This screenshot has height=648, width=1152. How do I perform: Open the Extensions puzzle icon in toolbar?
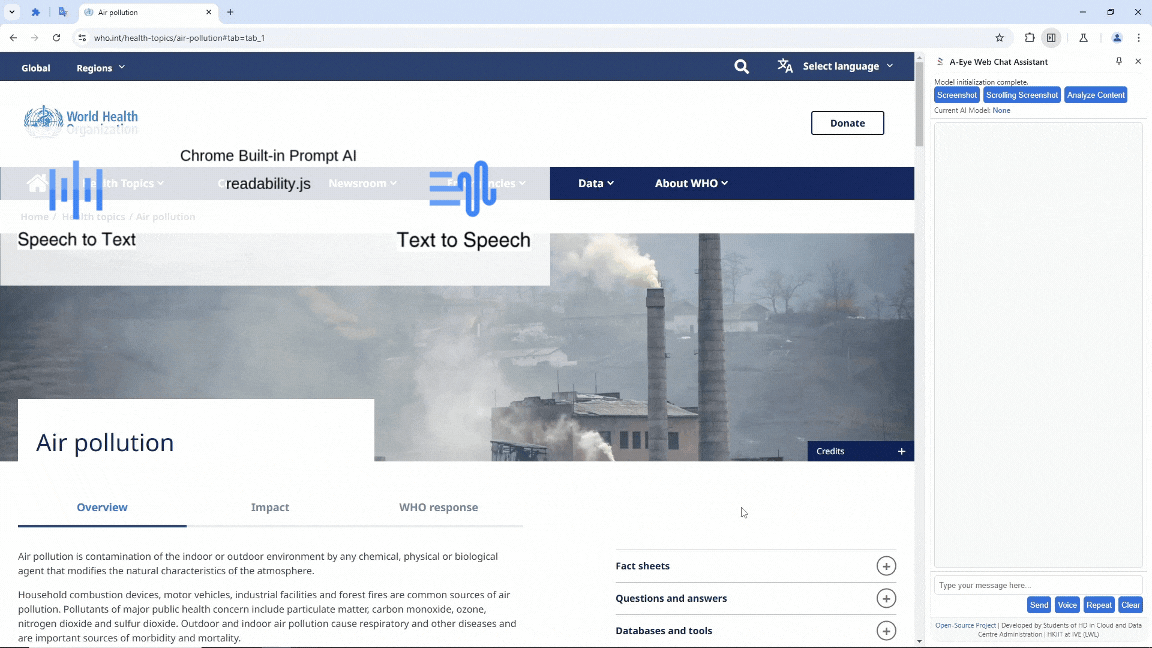tap(1029, 37)
